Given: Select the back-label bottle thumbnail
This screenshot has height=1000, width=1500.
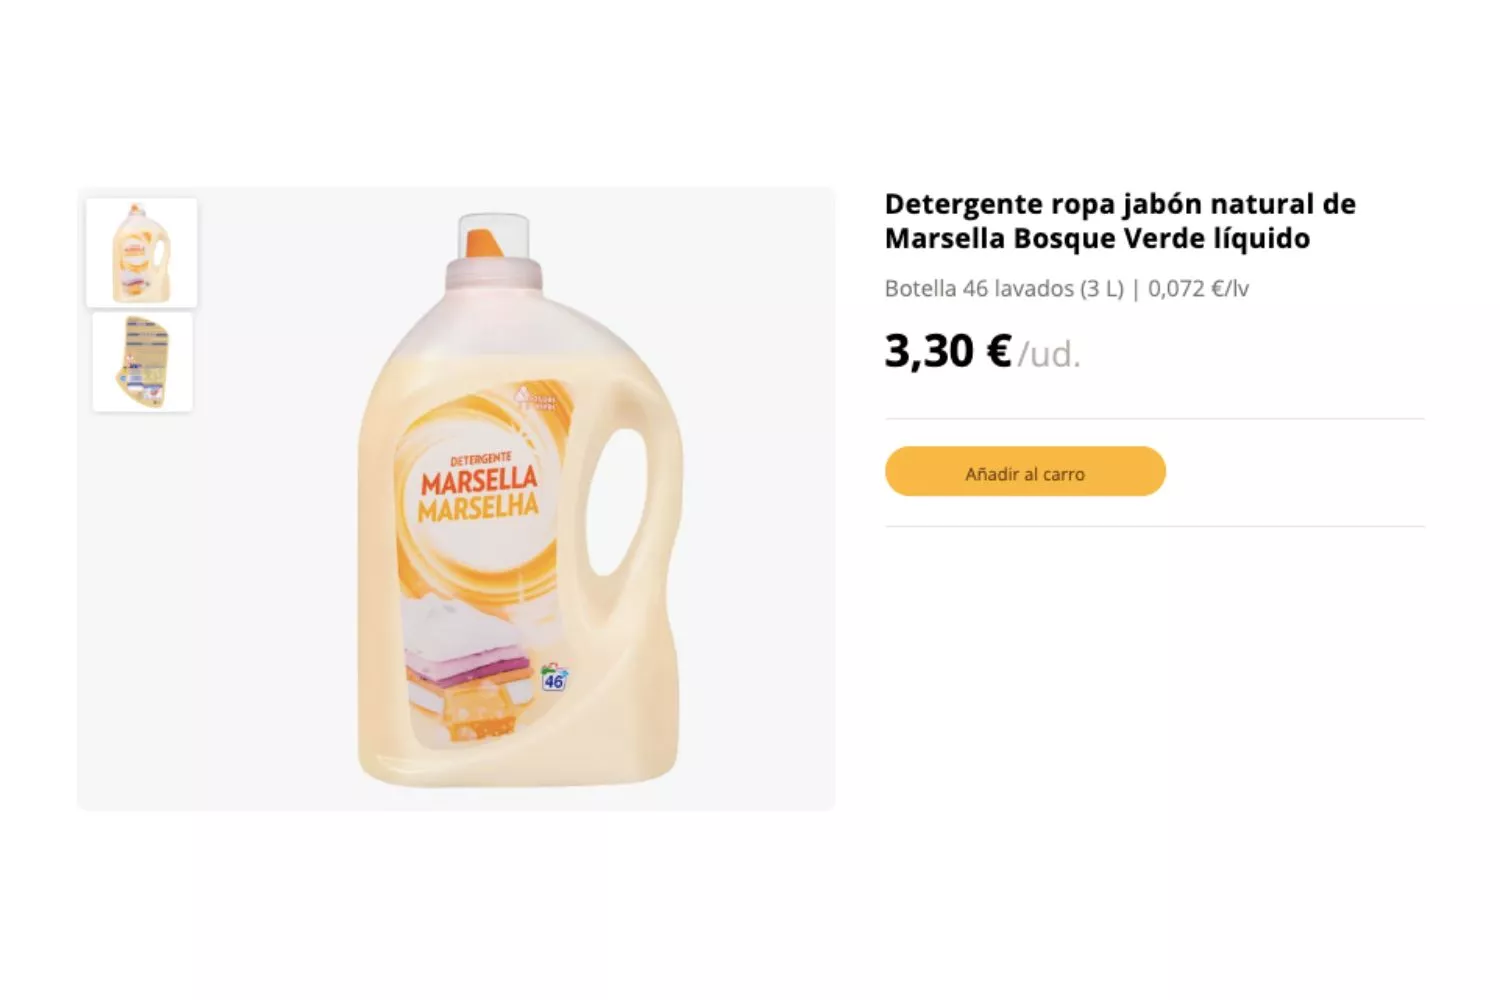Looking at the screenshot, I should click(142, 362).
